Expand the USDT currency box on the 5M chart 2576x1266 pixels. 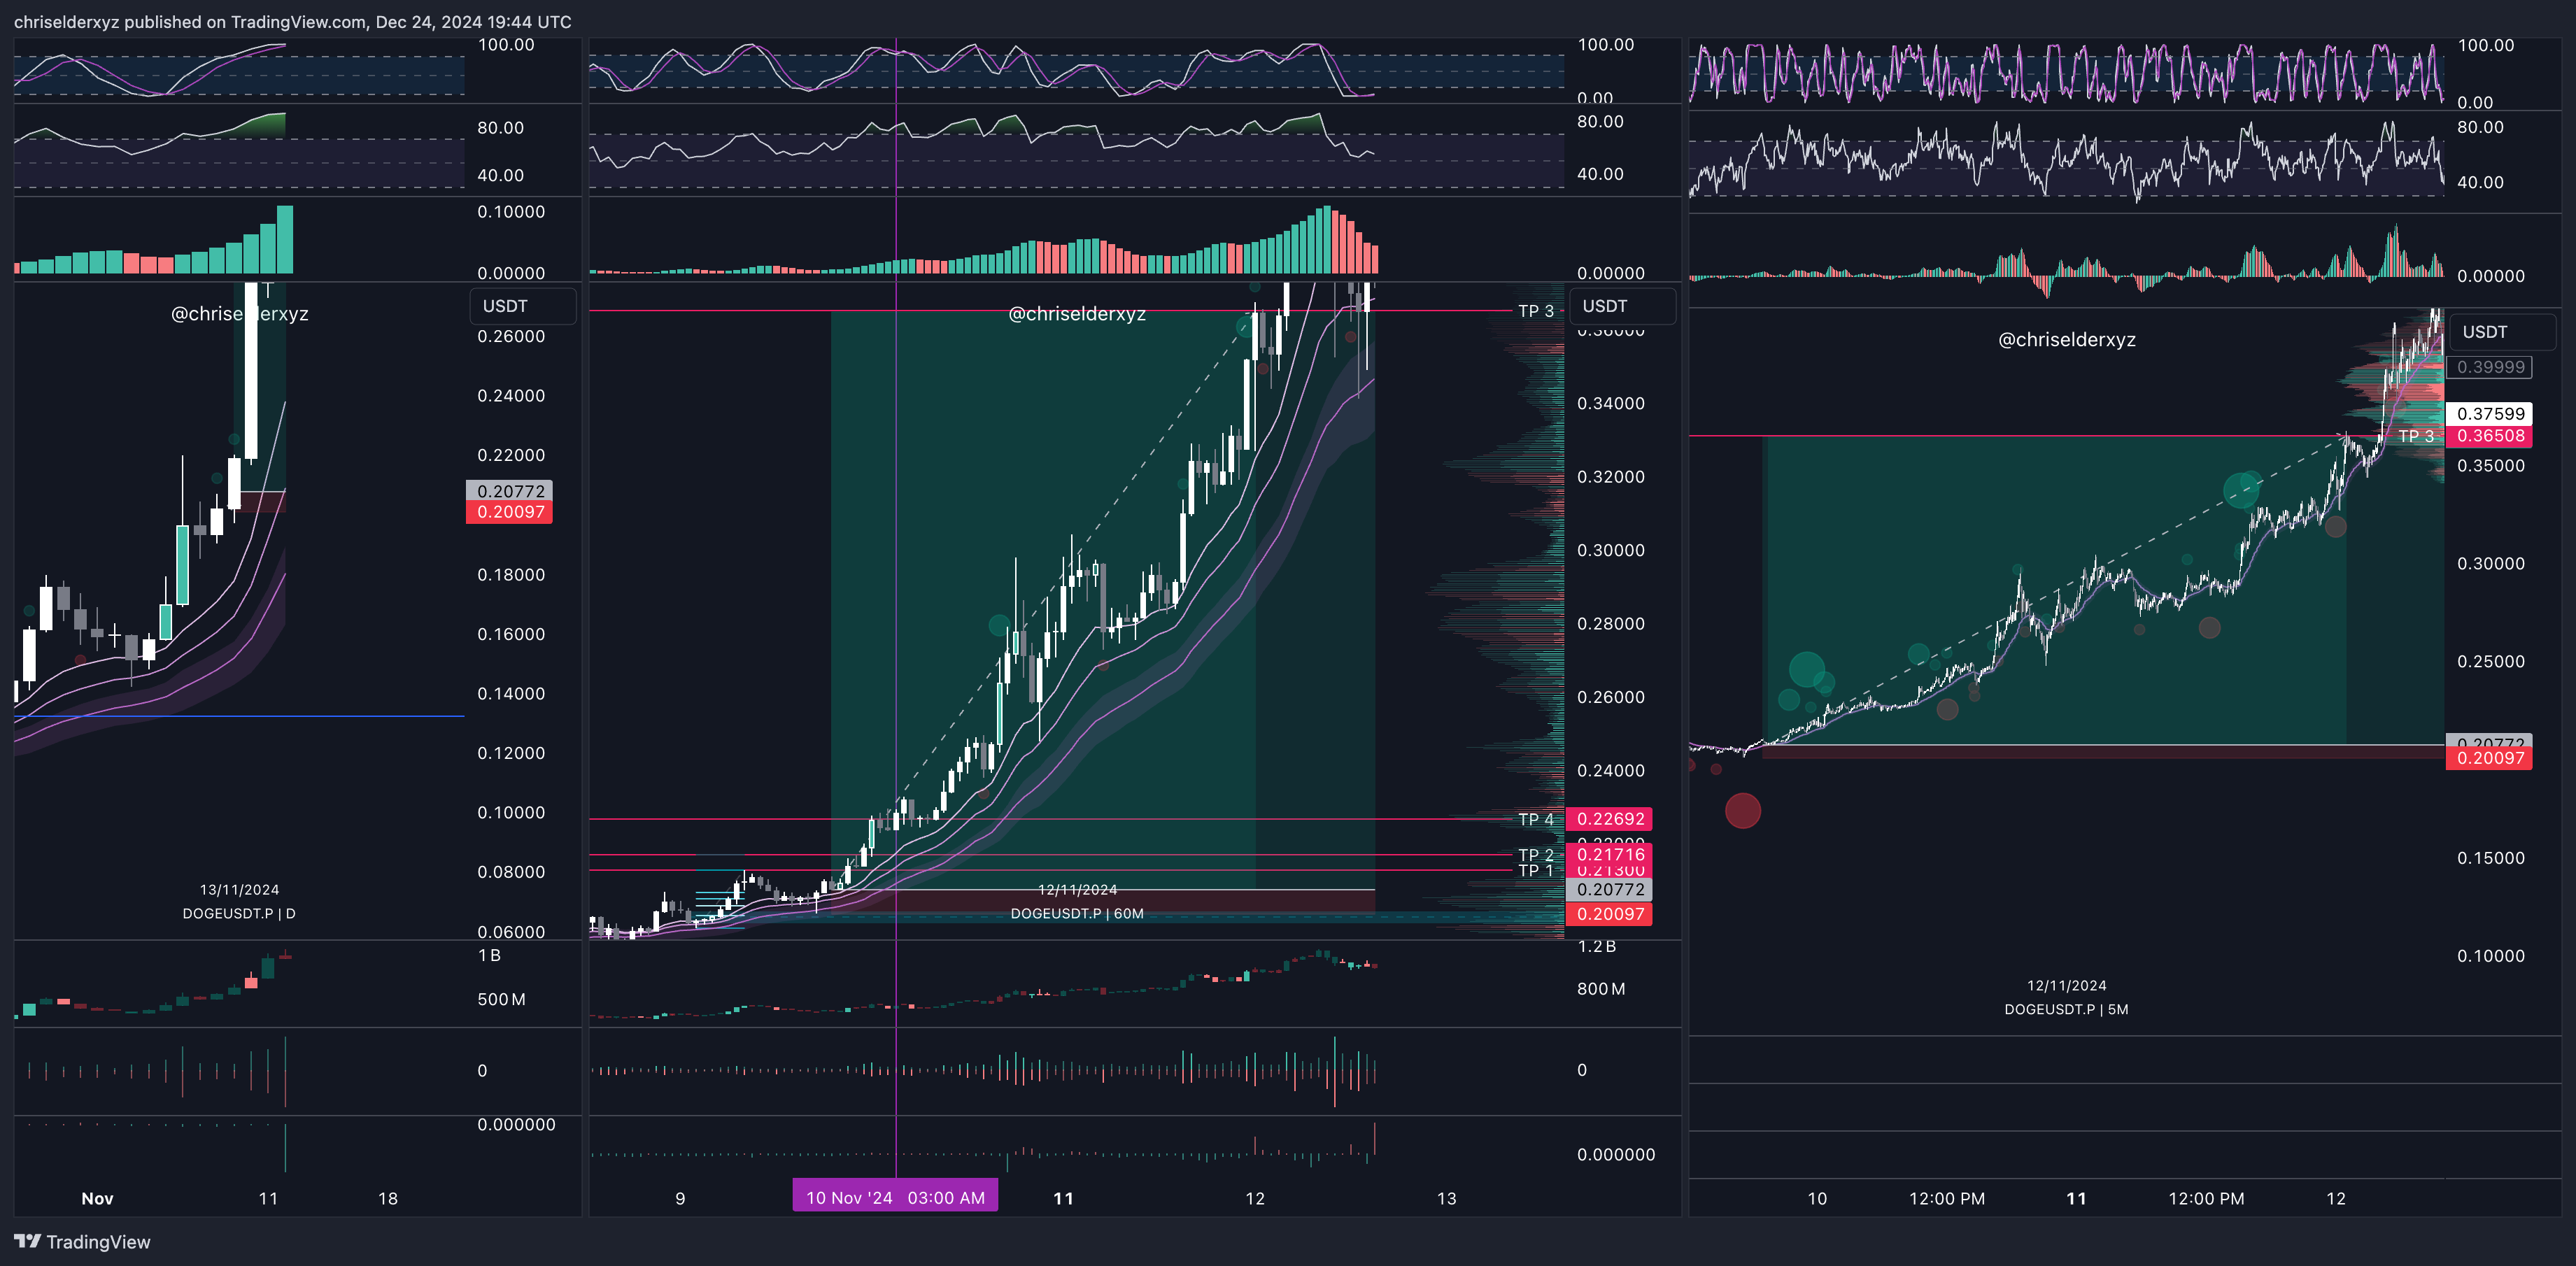(x=2502, y=332)
